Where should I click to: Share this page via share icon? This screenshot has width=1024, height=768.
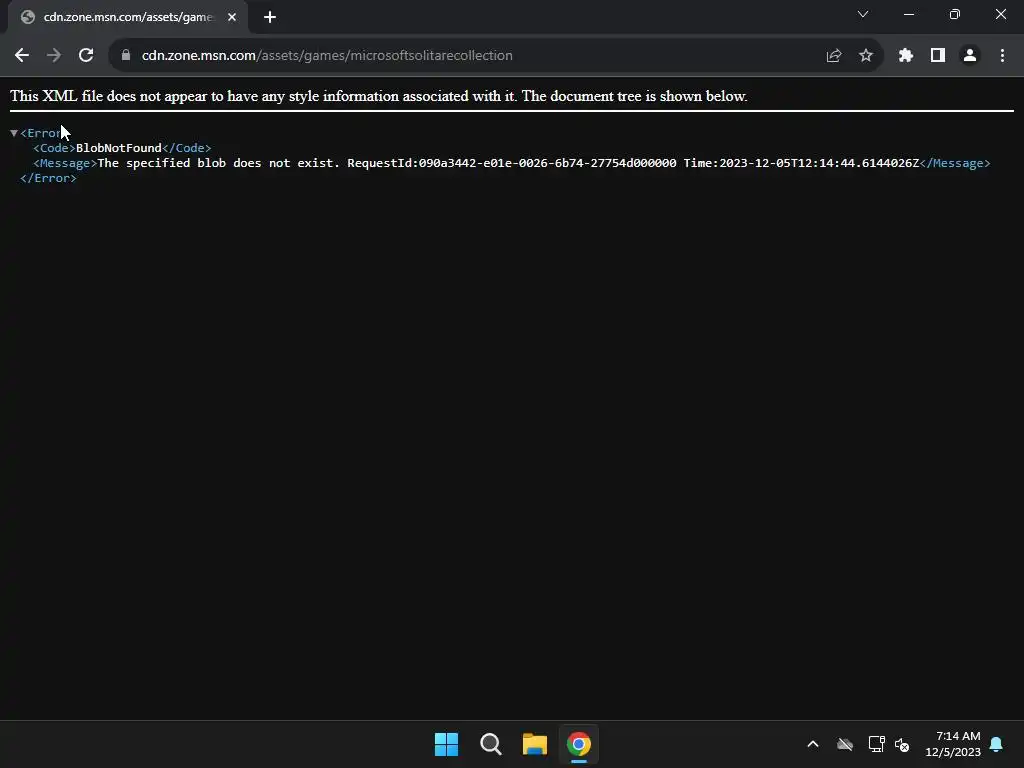(x=833, y=56)
